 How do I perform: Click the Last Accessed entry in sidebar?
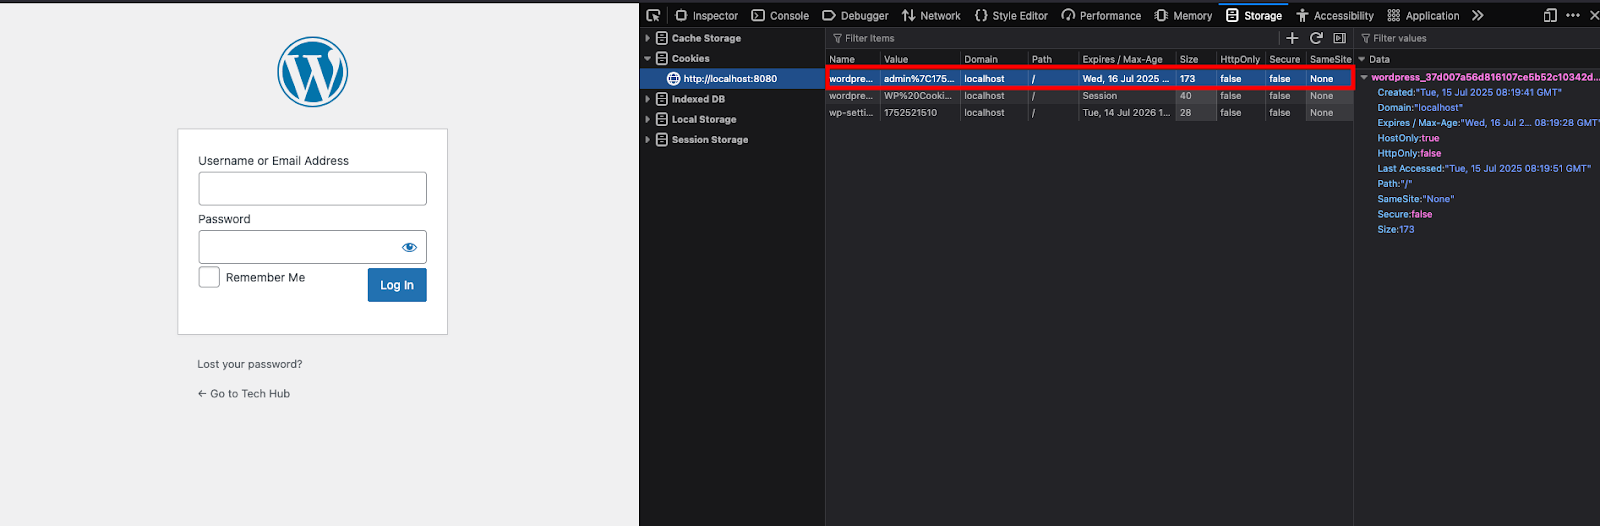point(1484,168)
